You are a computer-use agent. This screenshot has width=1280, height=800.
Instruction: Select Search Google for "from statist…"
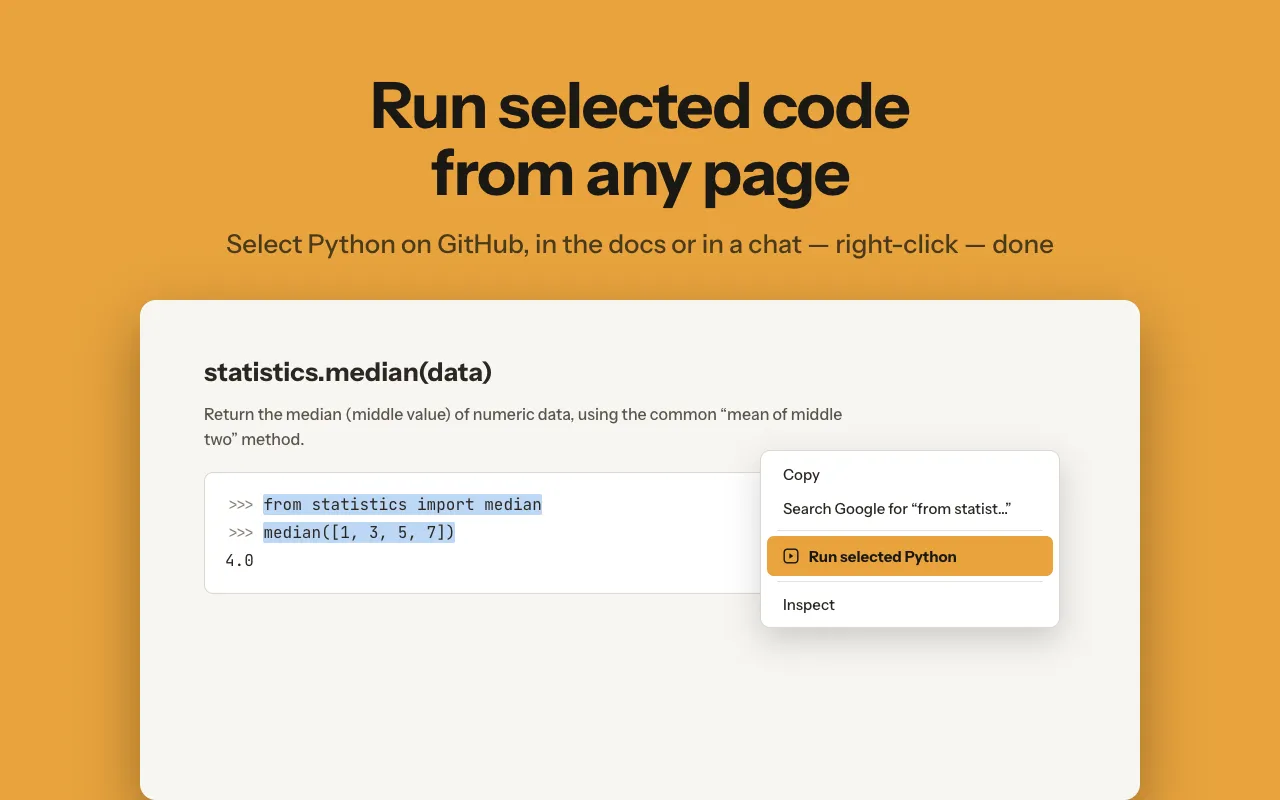(910, 509)
